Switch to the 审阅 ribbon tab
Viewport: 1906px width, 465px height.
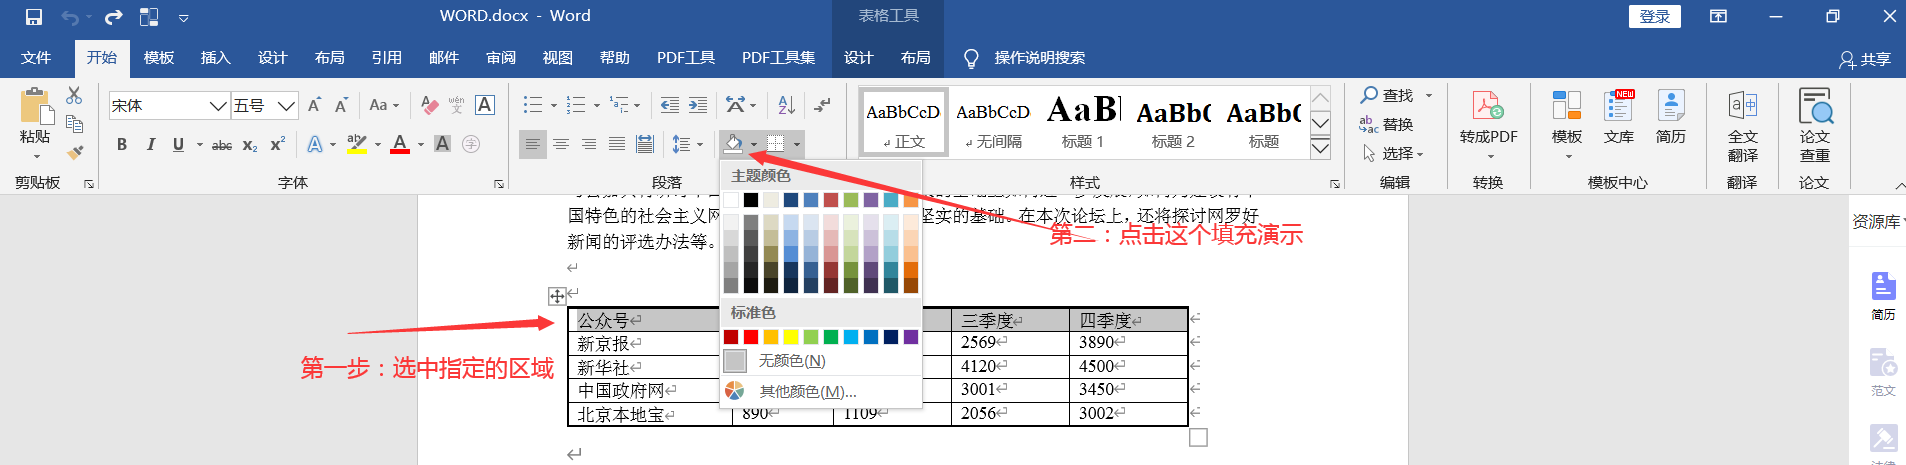[501, 58]
